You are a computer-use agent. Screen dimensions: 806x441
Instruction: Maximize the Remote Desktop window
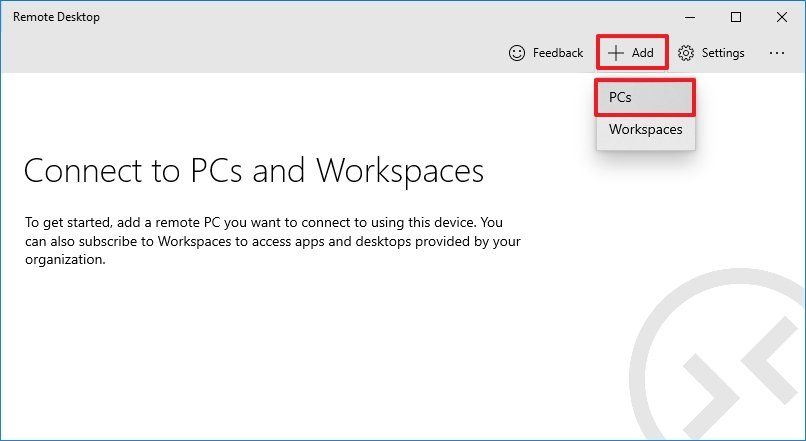coord(736,17)
